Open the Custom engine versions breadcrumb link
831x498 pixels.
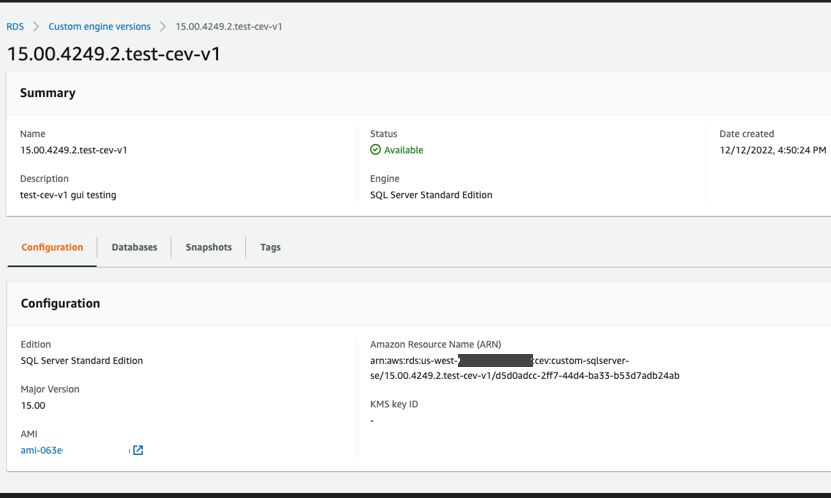click(99, 27)
